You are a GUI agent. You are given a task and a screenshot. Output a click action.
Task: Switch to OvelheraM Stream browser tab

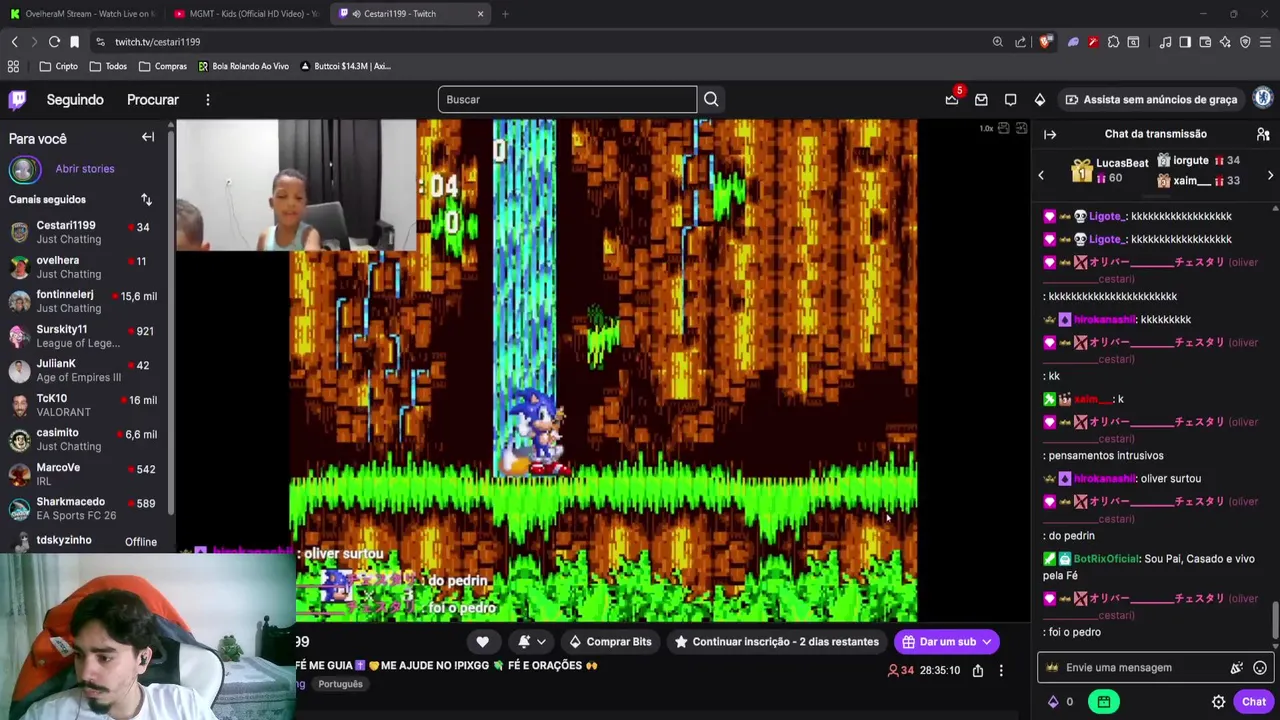[x=80, y=14]
